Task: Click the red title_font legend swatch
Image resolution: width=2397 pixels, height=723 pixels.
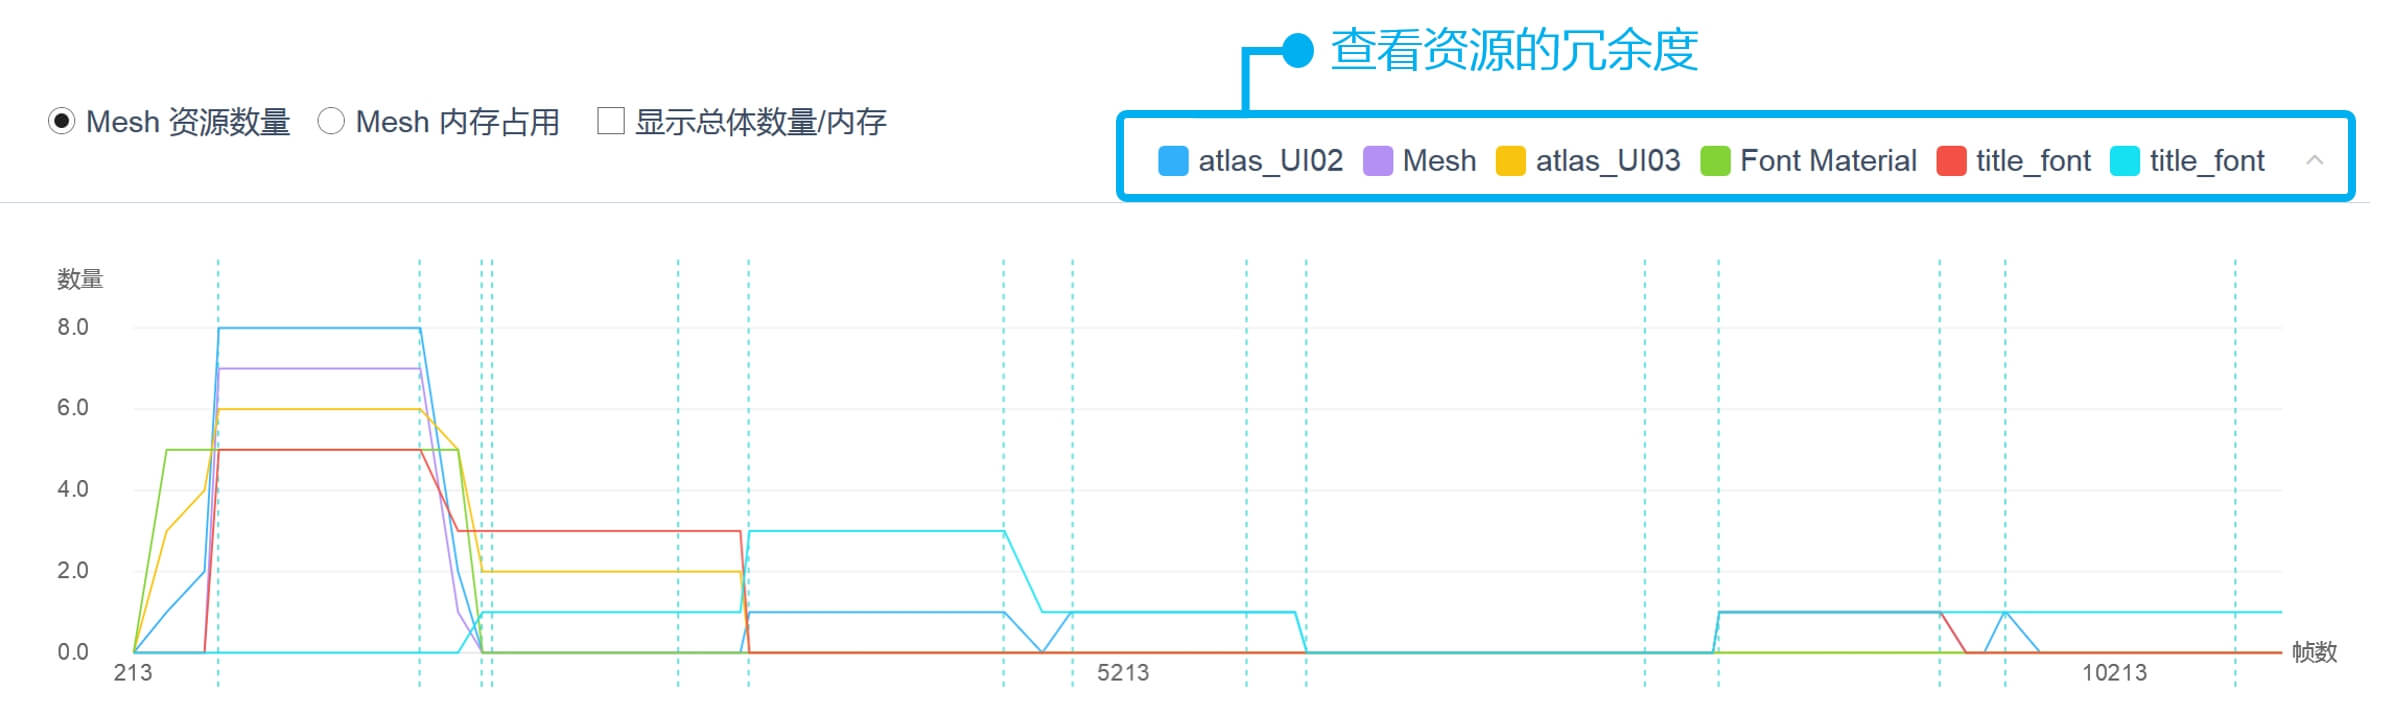Action: click(x=1951, y=161)
